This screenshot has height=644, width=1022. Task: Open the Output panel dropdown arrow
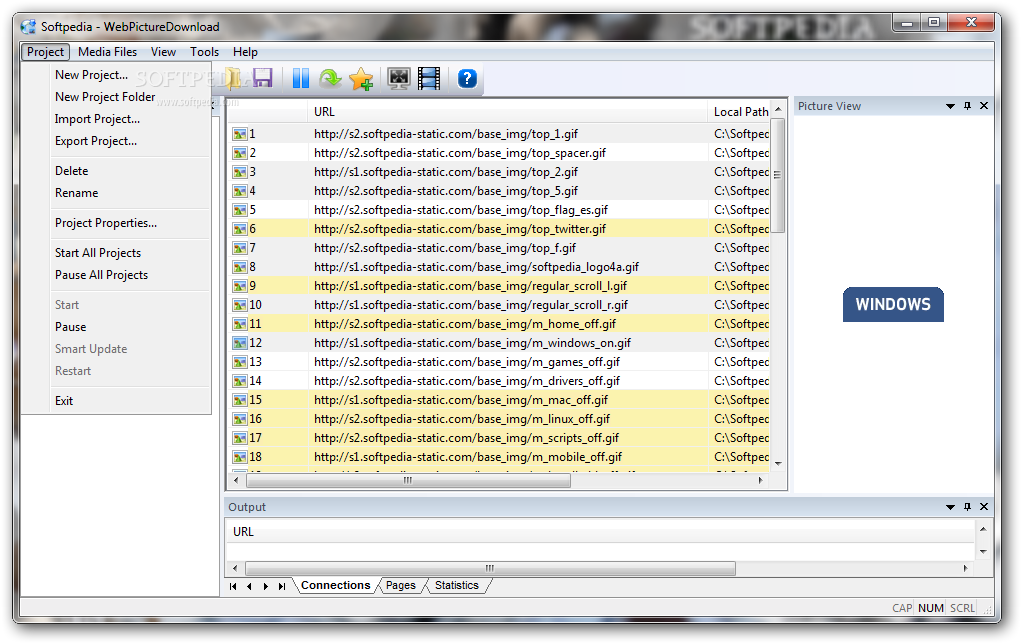tap(950, 507)
